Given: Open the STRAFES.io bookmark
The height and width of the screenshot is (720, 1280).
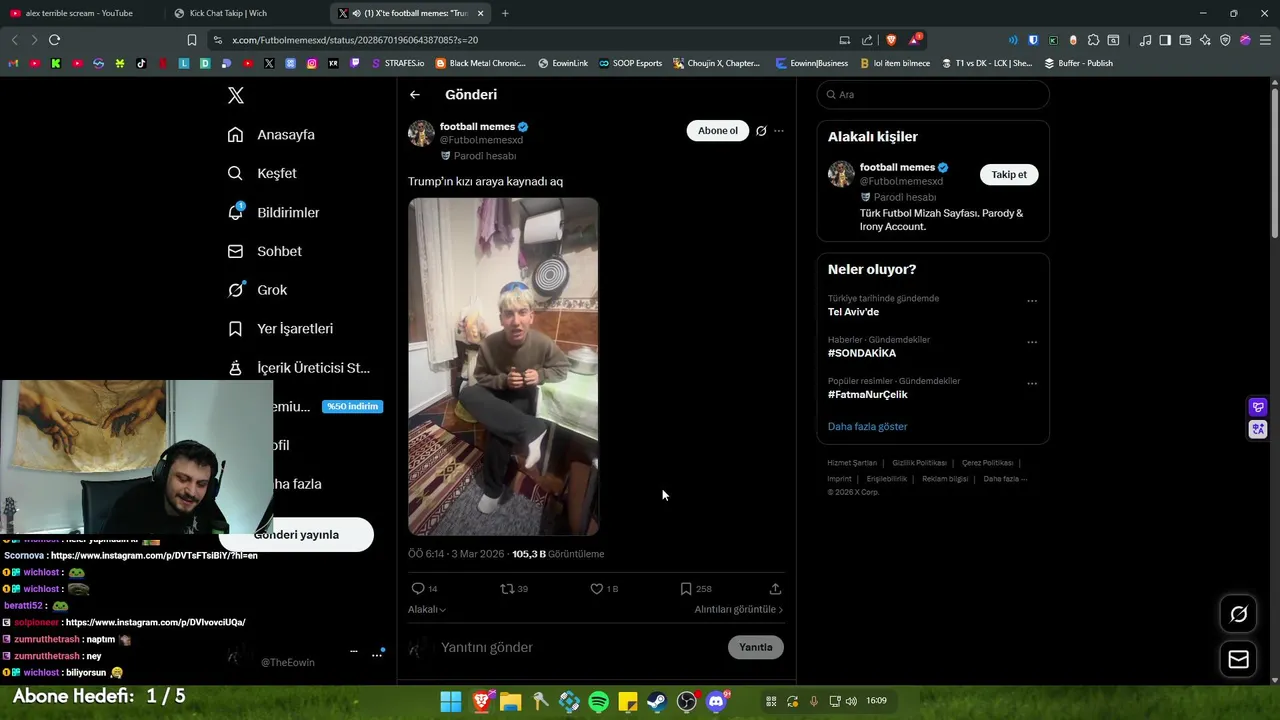Looking at the screenshot, I should pos(397,63).
